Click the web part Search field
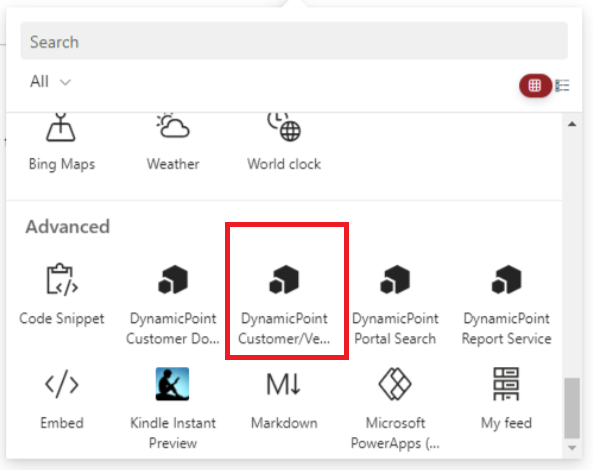The image size is (593, 470). (x=294, y=41)
